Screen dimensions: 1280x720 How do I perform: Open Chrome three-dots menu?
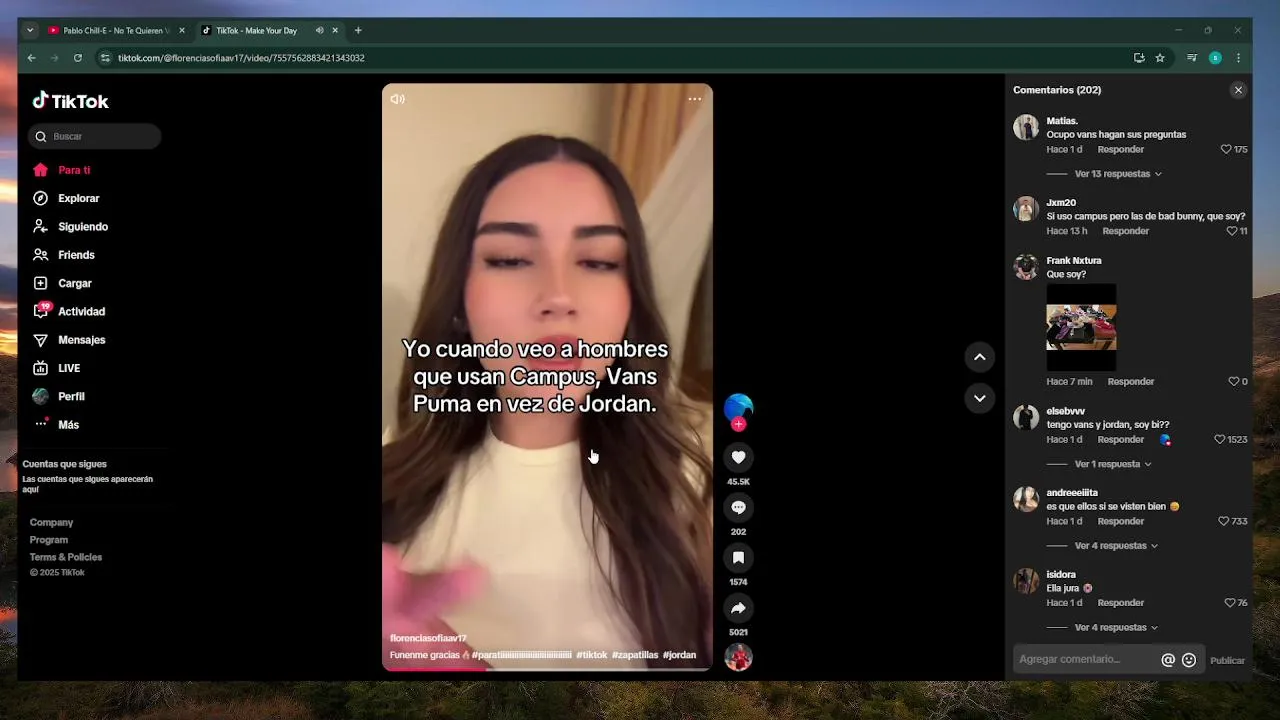coord(1238,58)
